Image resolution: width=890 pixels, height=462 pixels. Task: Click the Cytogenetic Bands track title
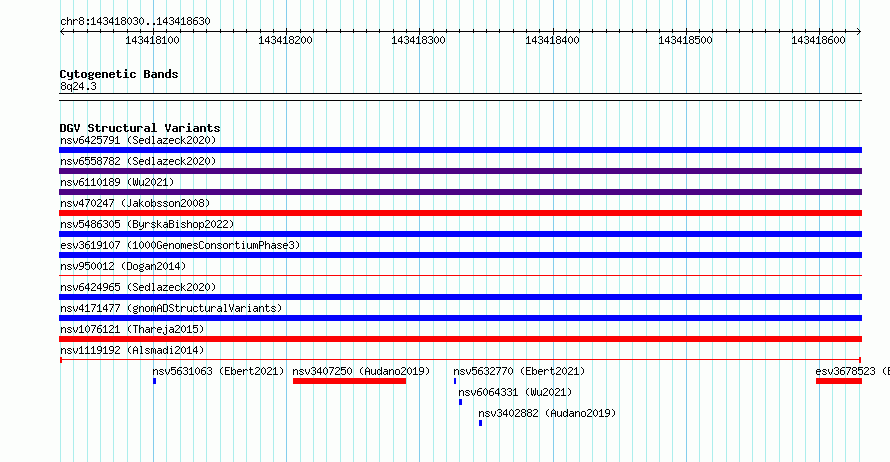tap(119, 74)
